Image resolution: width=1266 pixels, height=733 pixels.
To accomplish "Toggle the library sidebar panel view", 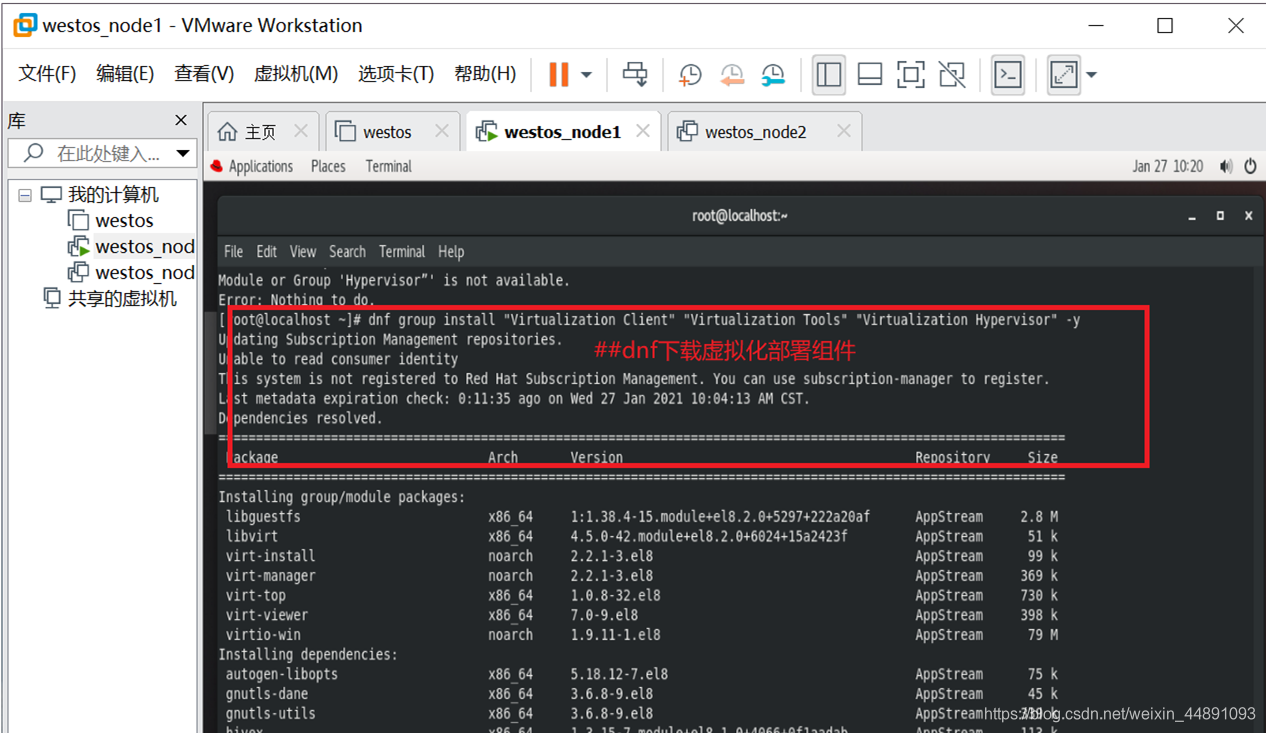I will pyautogui.click(x=829, y=74).
